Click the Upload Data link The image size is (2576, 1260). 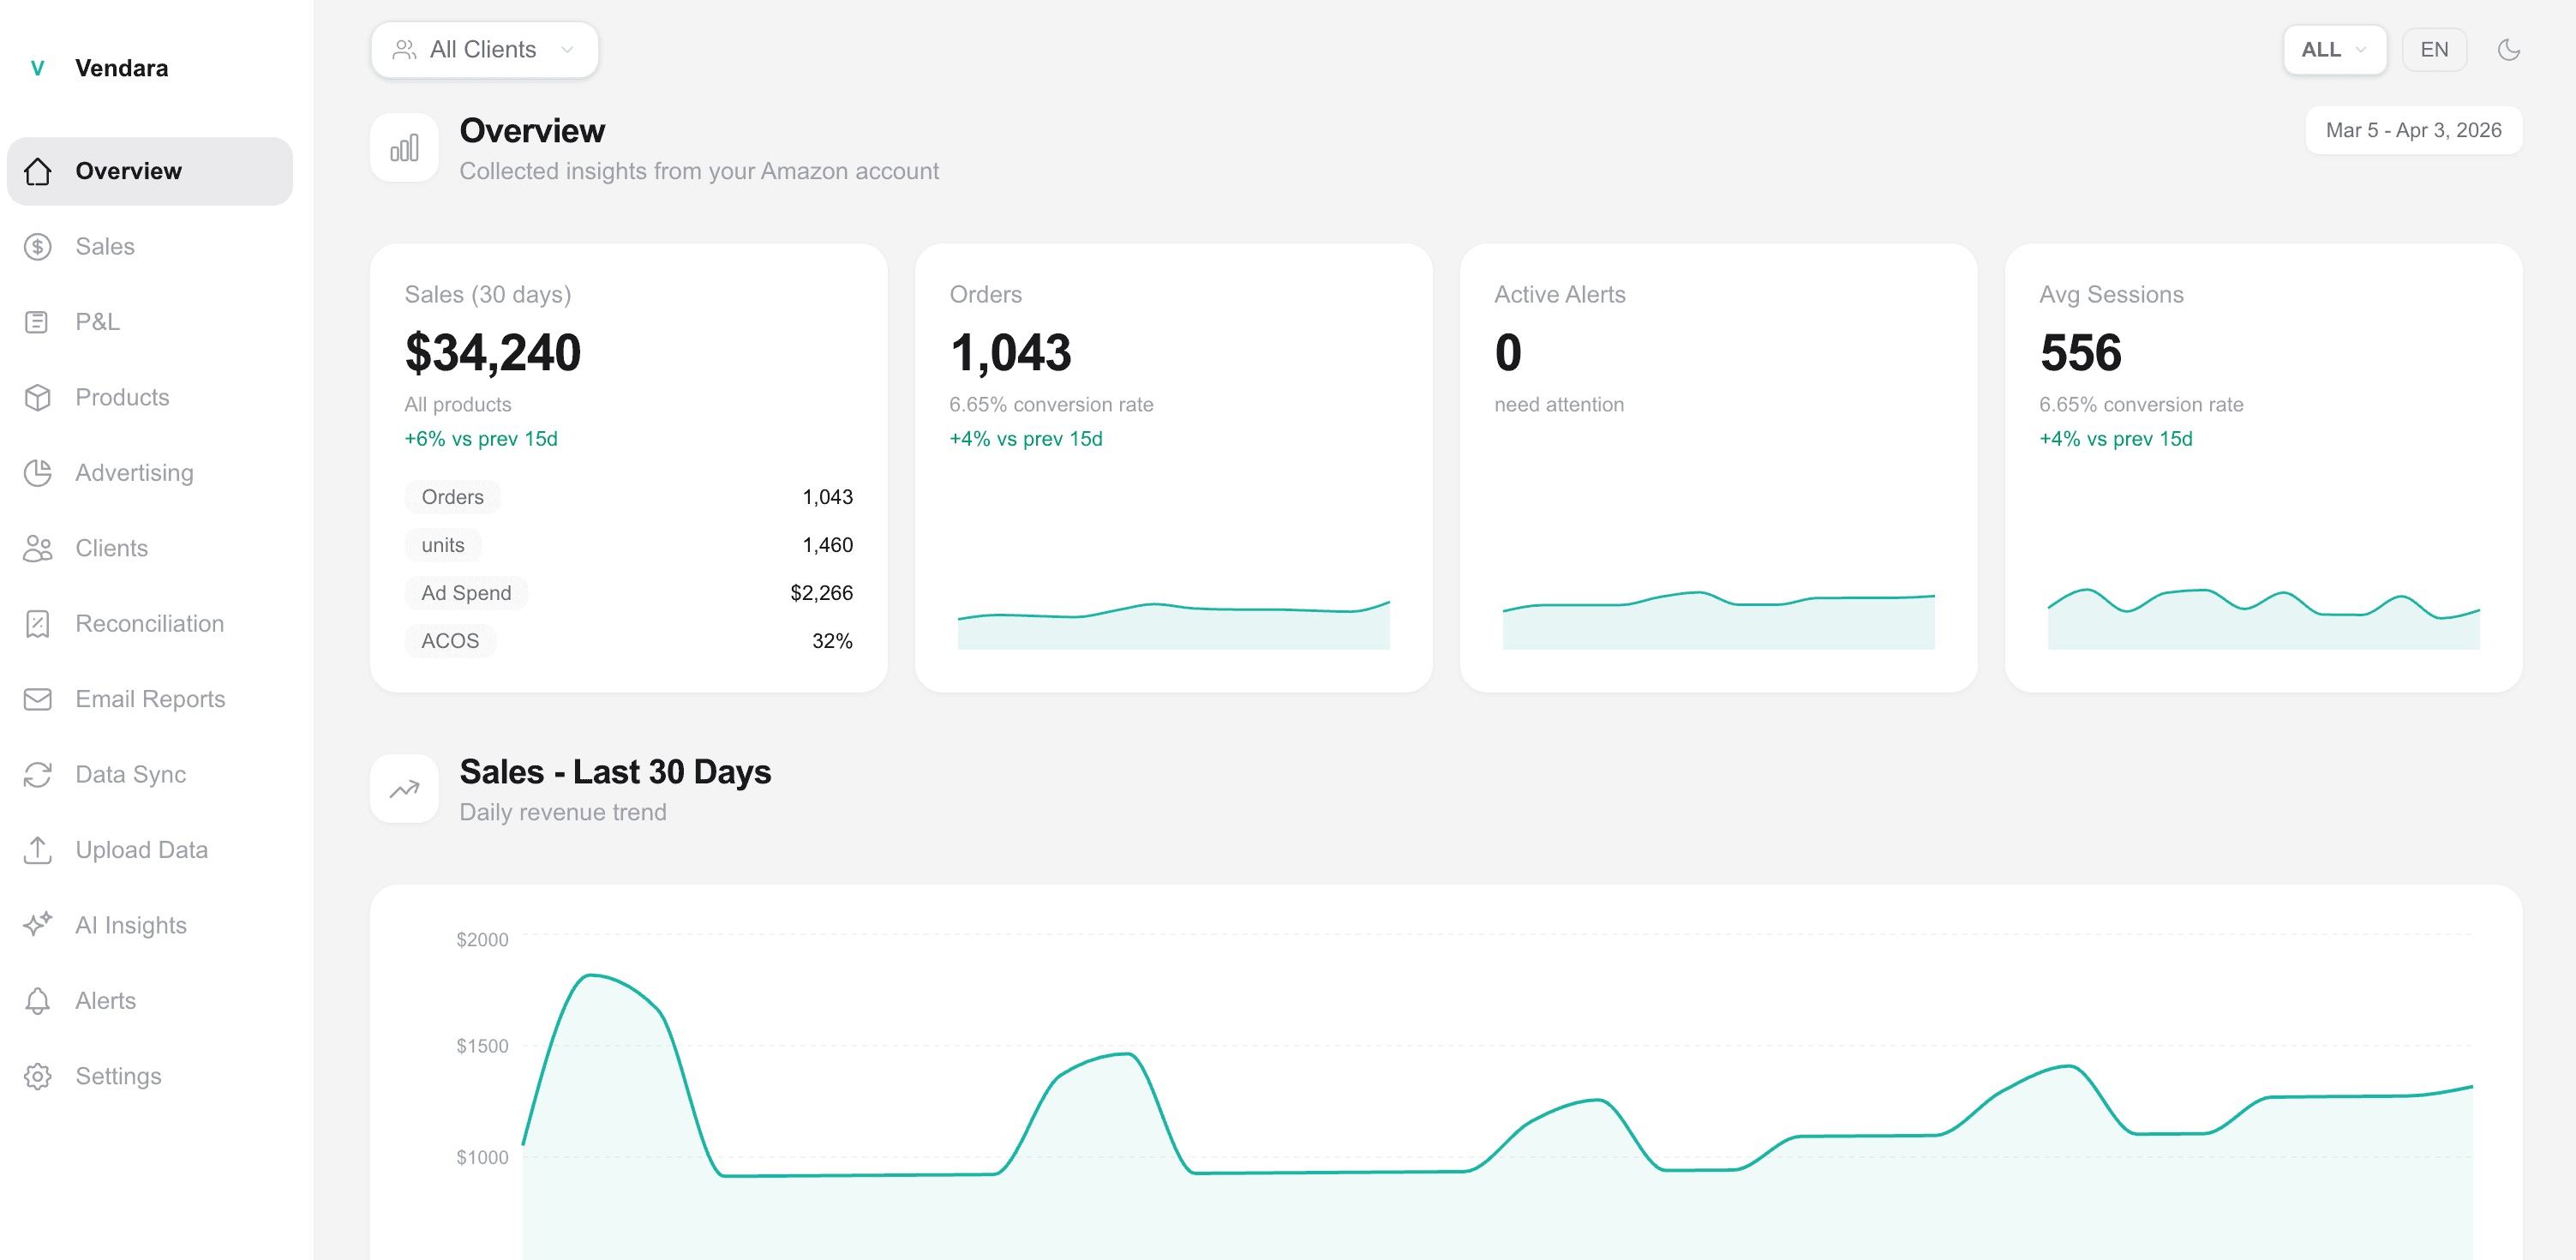click(141, 849)
